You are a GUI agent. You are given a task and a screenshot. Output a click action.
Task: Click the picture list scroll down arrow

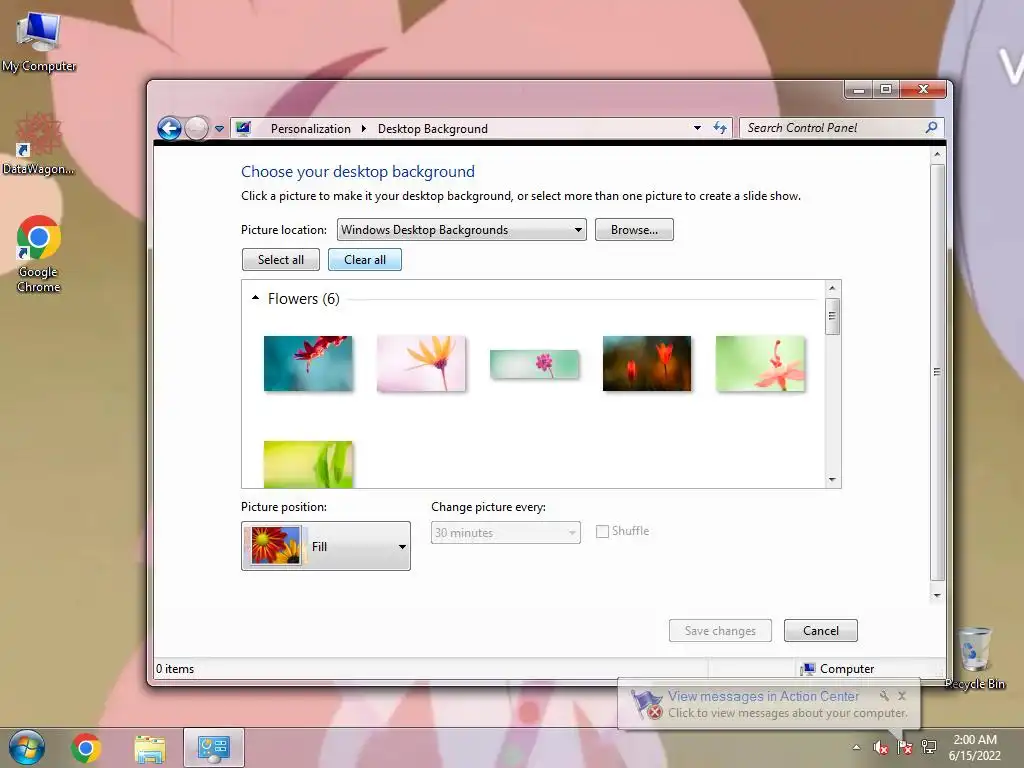coord(832,479)
